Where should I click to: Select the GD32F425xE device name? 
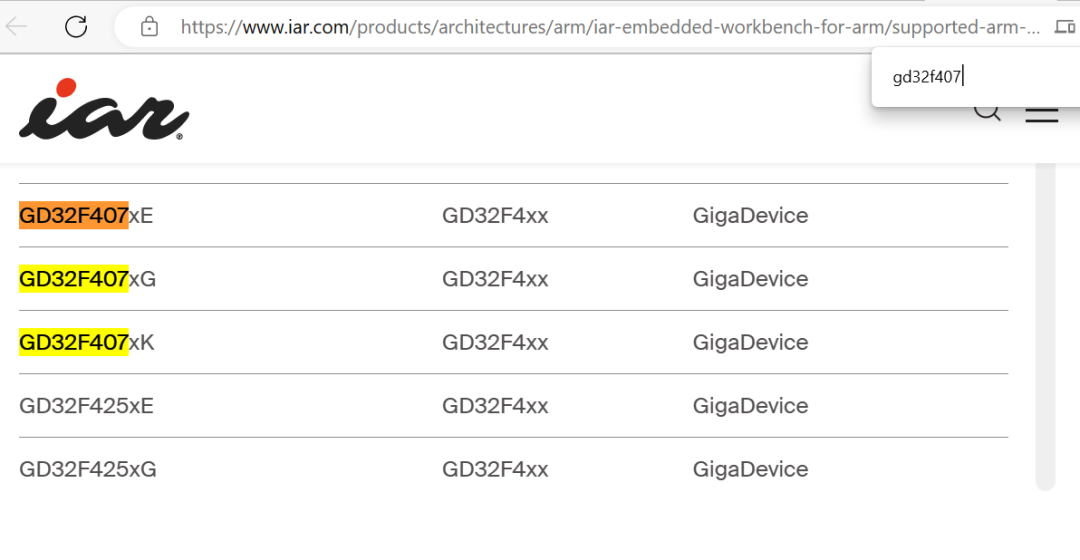(x=87, y=406)
